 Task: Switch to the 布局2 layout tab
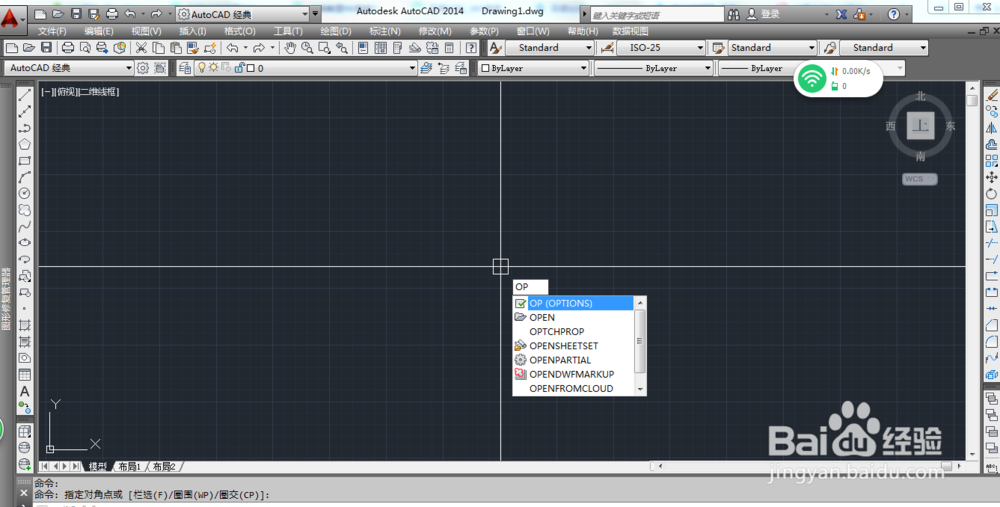tap(164, 467)
